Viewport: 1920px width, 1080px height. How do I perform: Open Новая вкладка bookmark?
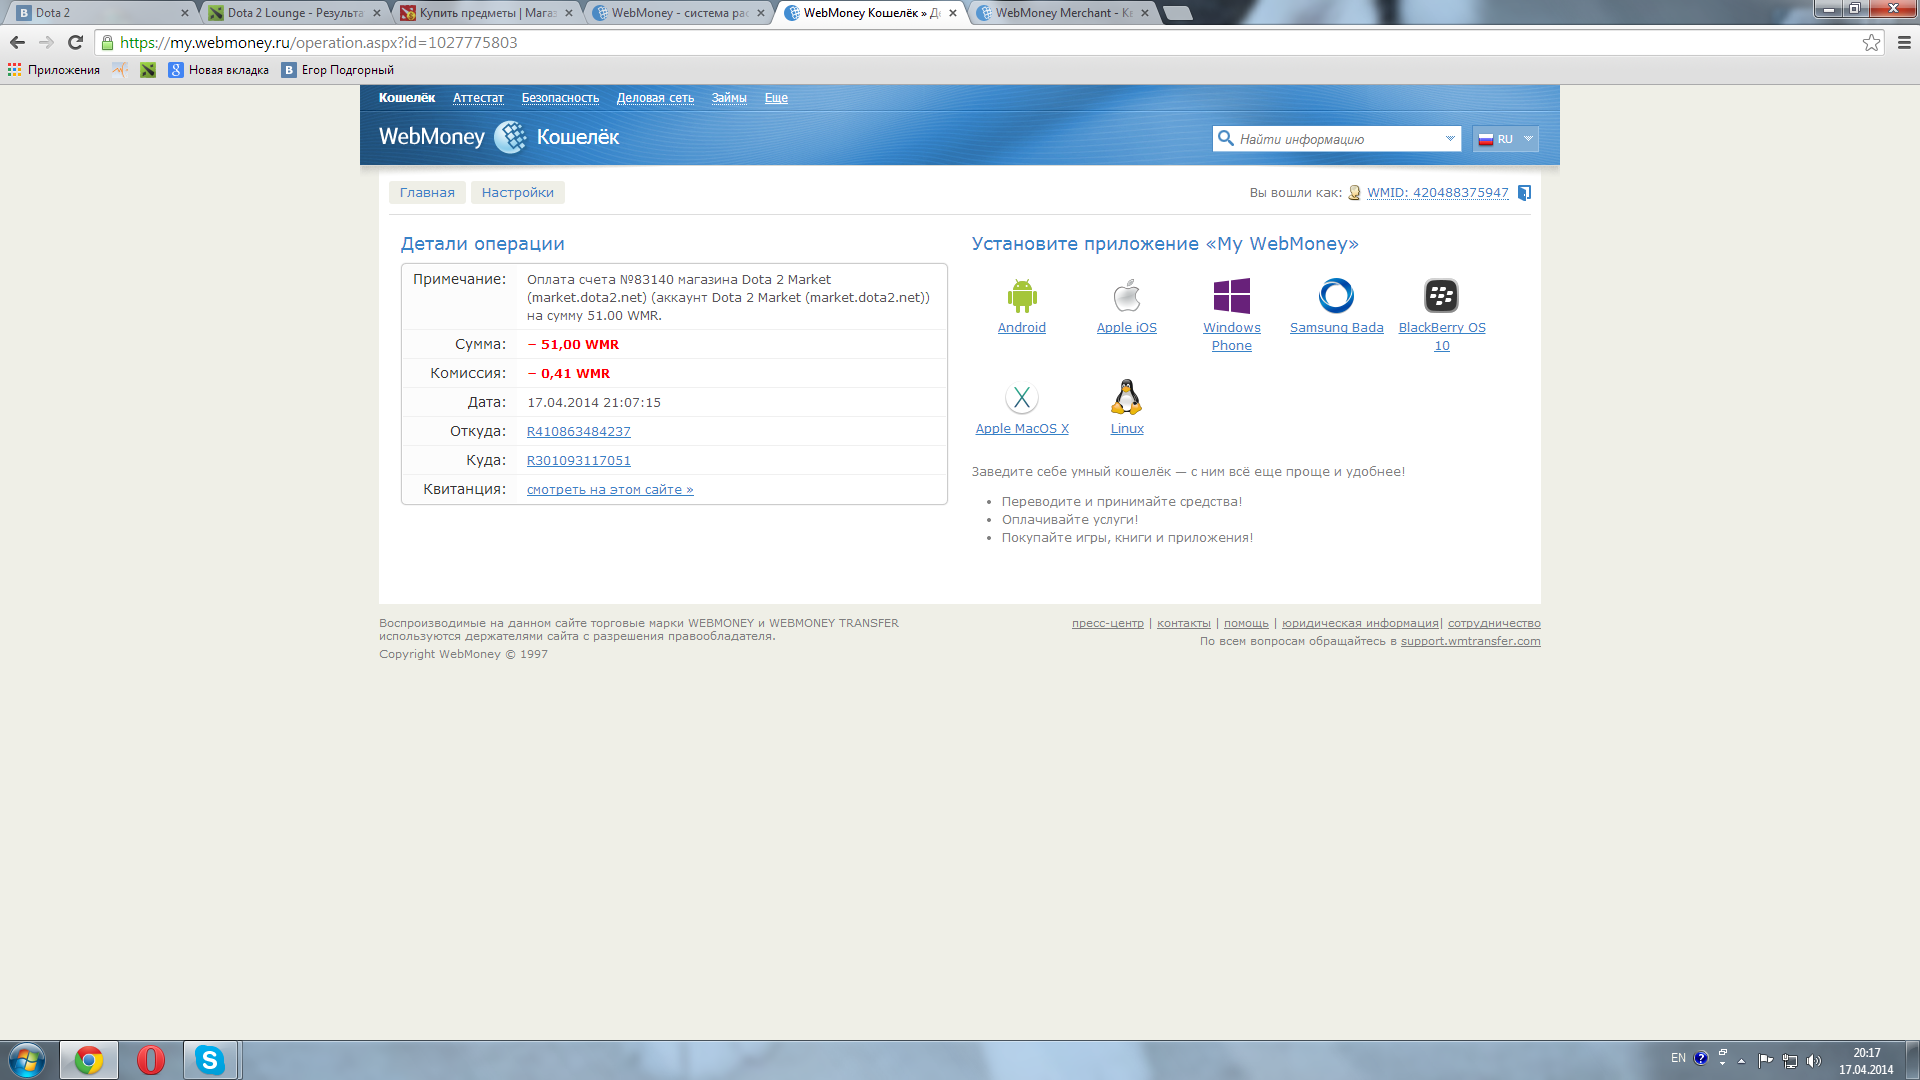click(219, 70)
